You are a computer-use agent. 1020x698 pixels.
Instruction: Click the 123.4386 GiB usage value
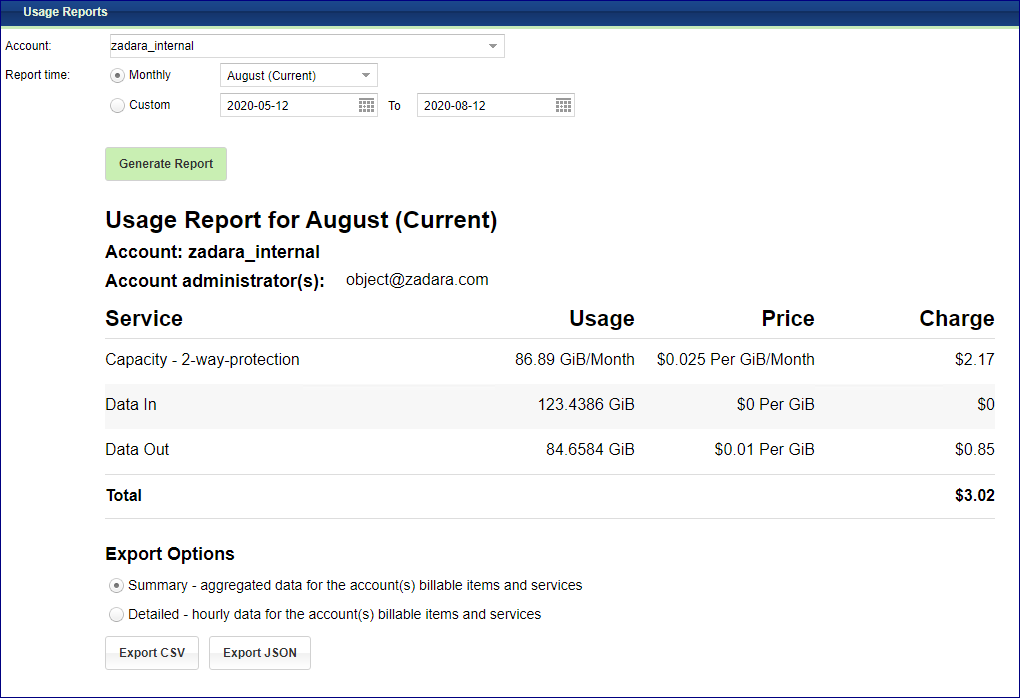585,405
